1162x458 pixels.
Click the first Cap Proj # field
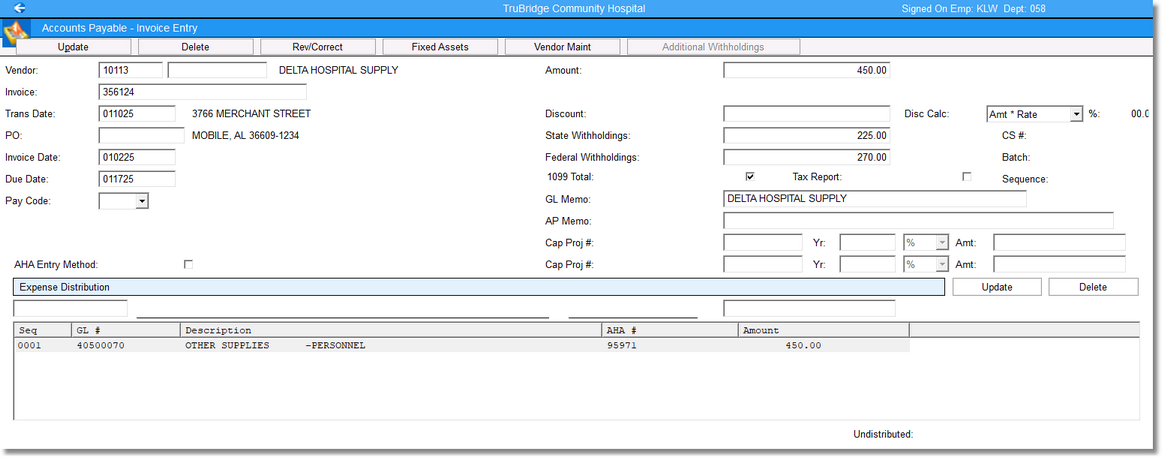click(x=763, y=242)
